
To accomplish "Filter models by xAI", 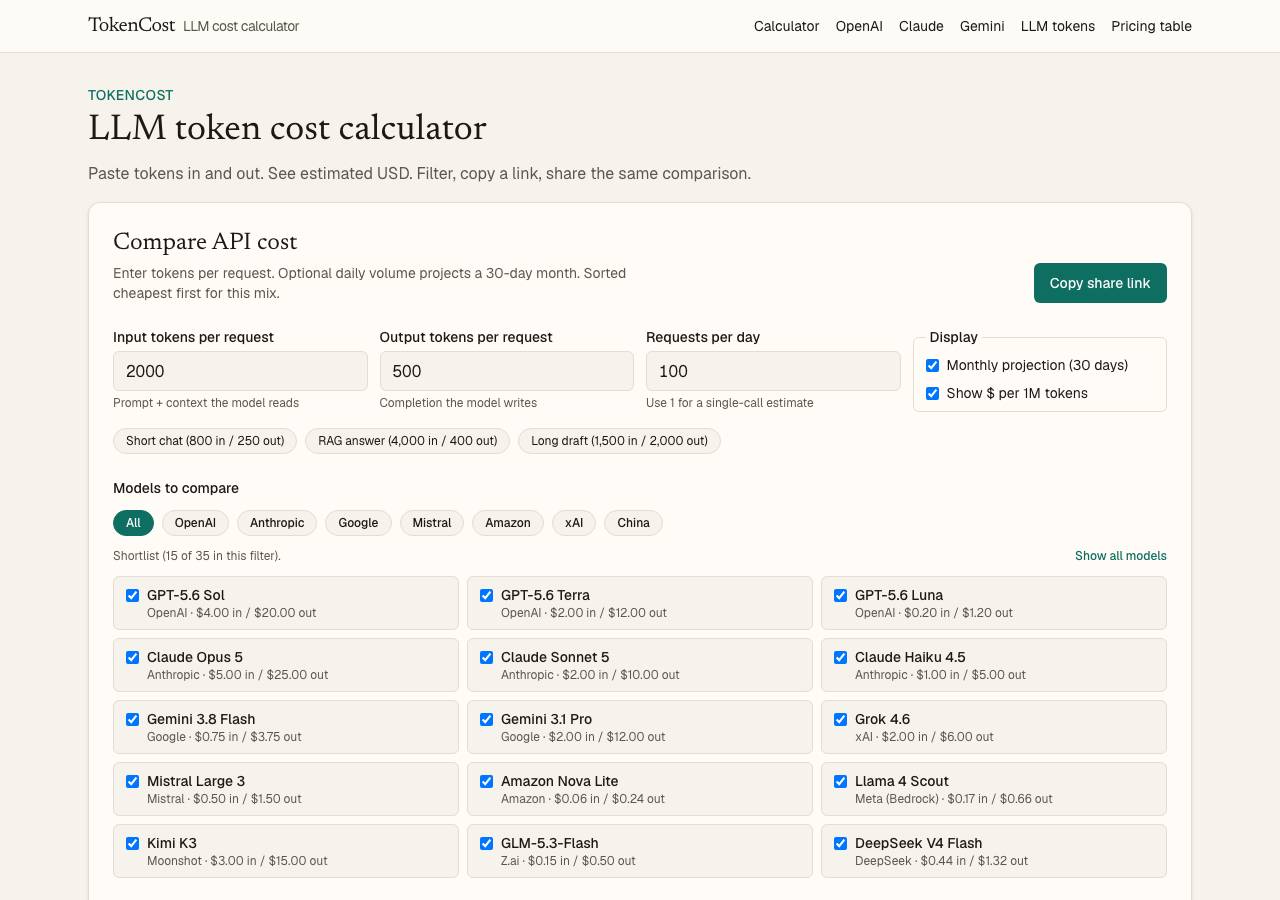I will point(574,523).
